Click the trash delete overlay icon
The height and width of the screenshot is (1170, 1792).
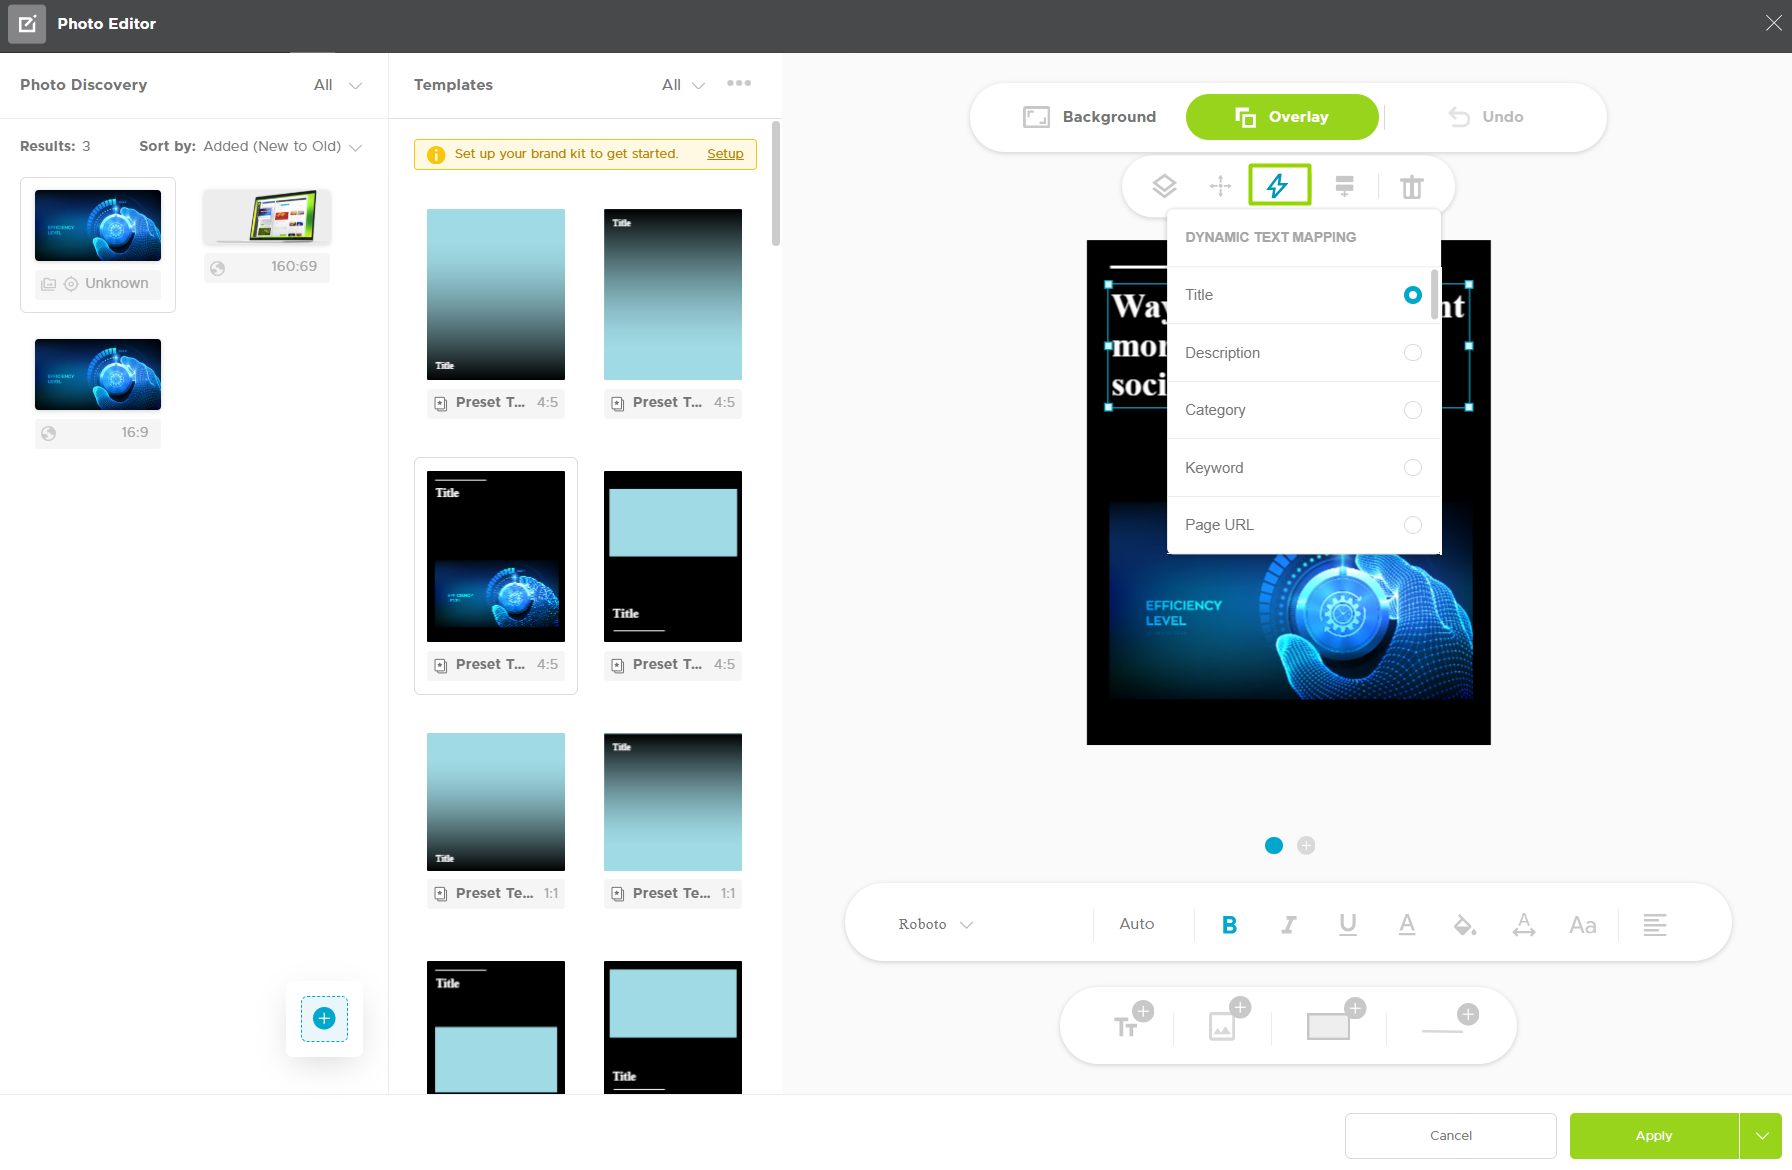tap(1411, 187)
